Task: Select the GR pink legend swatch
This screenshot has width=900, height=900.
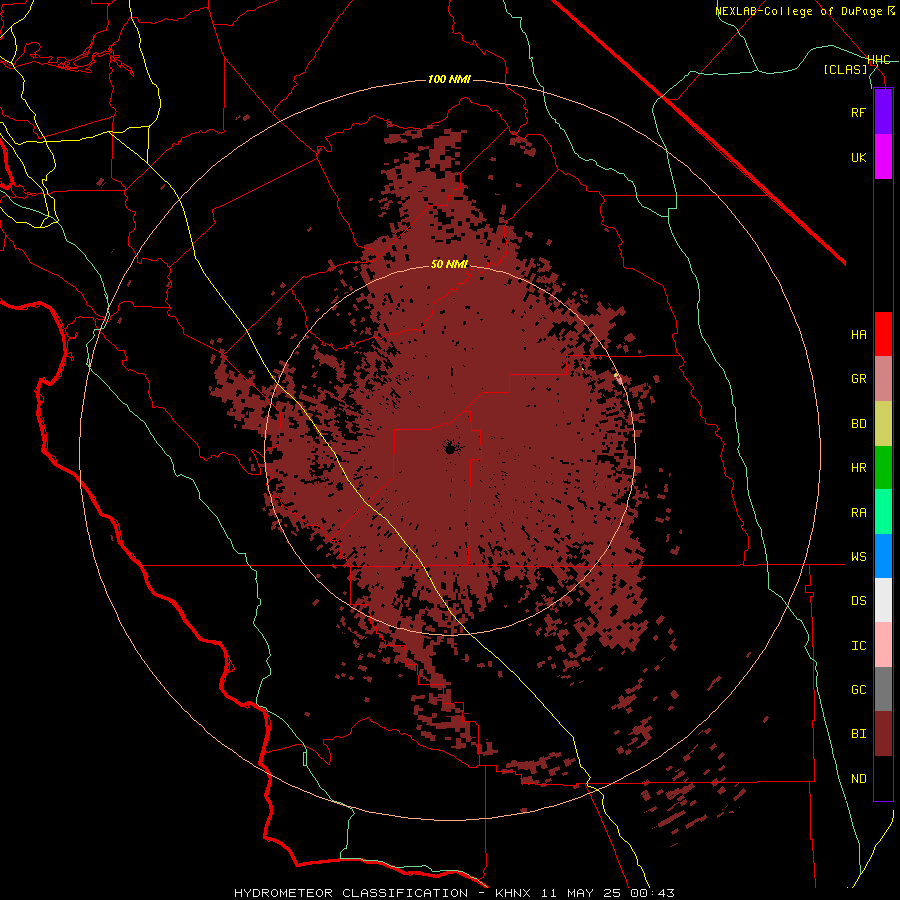Action: coord(883,379)
